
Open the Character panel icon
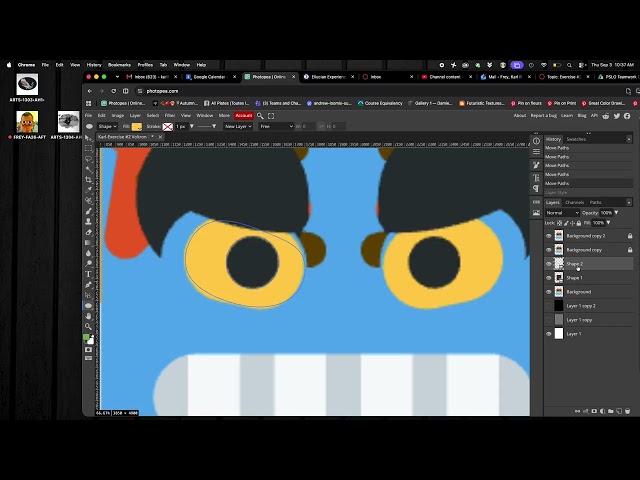[536, 178]
